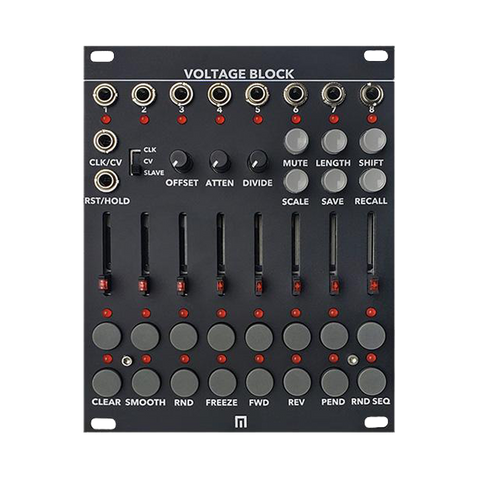Click output jack 6

pos(295,94)
